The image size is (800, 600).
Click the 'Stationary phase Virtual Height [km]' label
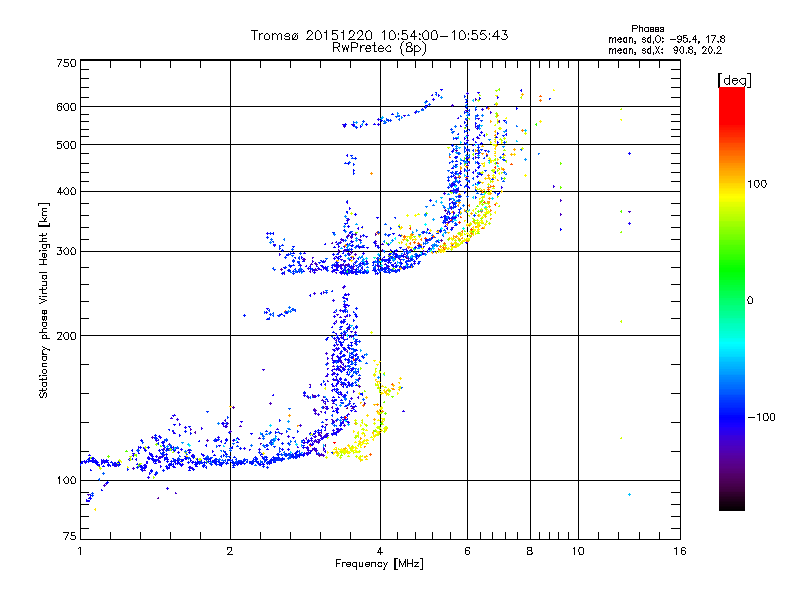pyautogui.click(x=44, y=300)
